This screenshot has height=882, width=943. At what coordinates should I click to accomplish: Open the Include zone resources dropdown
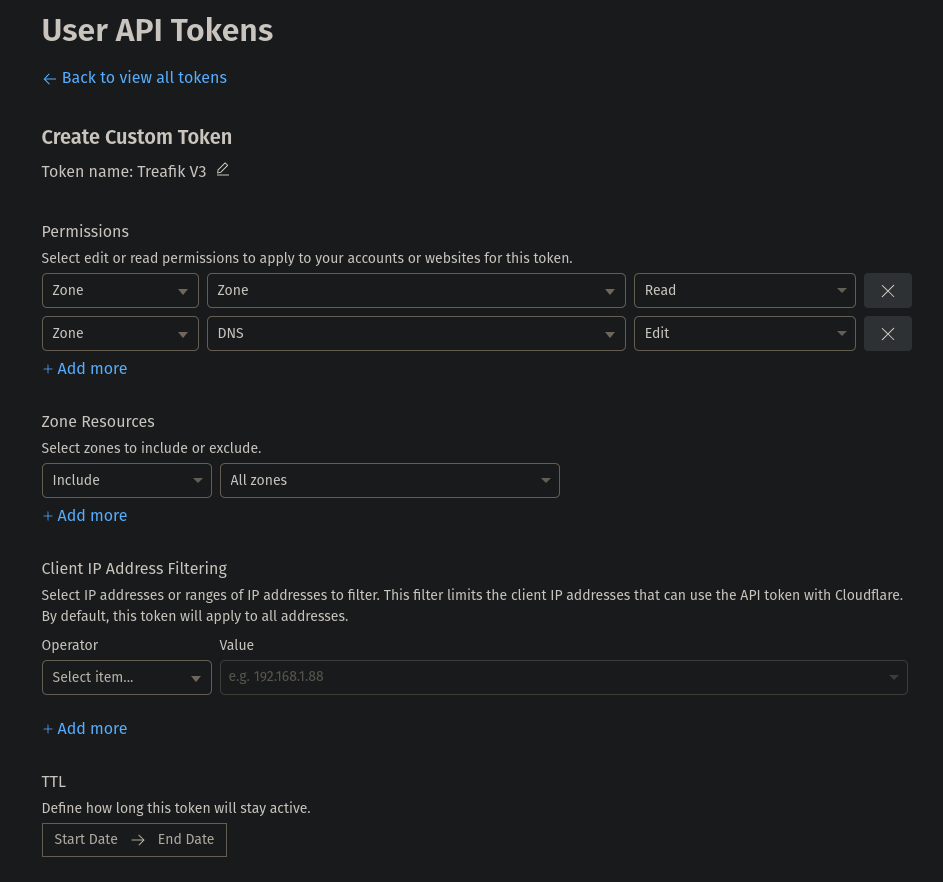pos(127,481)
